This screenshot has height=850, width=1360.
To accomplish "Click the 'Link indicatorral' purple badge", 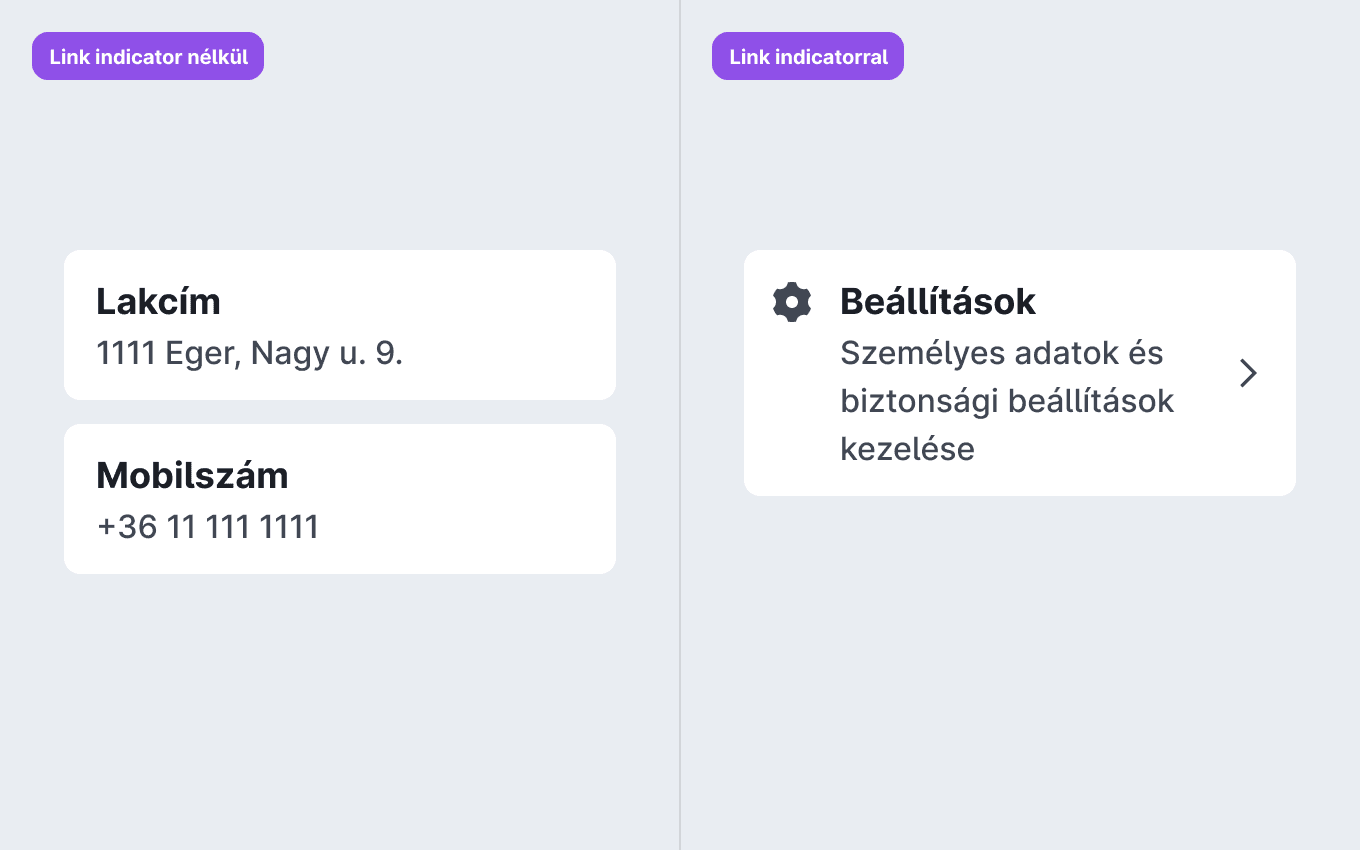I will [x=808, y=56].
